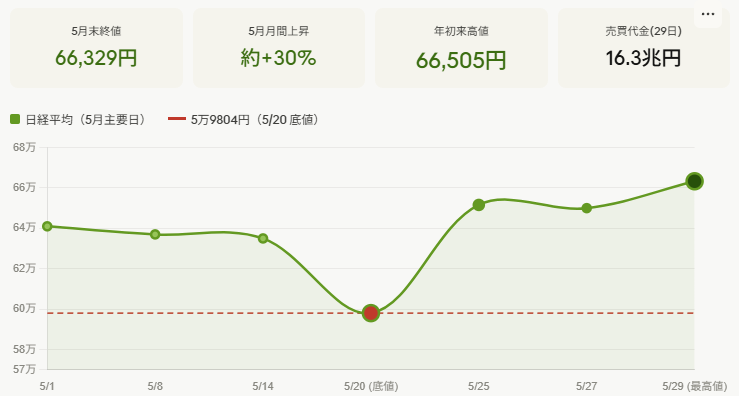Click the 5/29 (最高値) axis label
Screen dimensions: 739x396
pyautogui.click(x=694, y=387)
